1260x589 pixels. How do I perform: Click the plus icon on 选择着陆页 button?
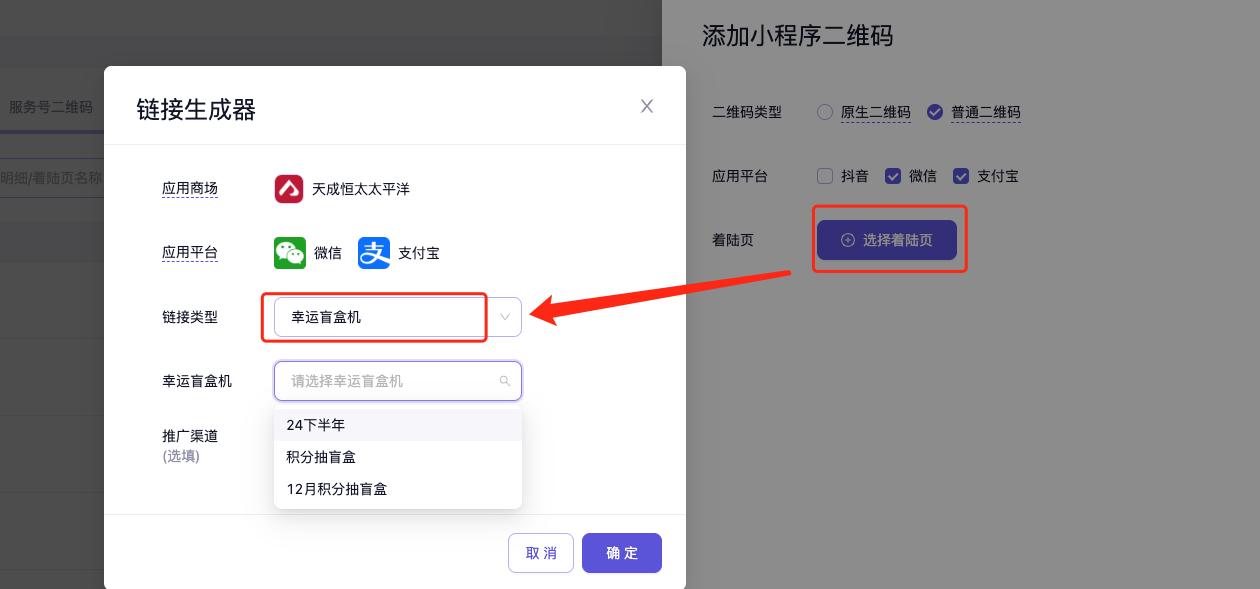[848, 240]
